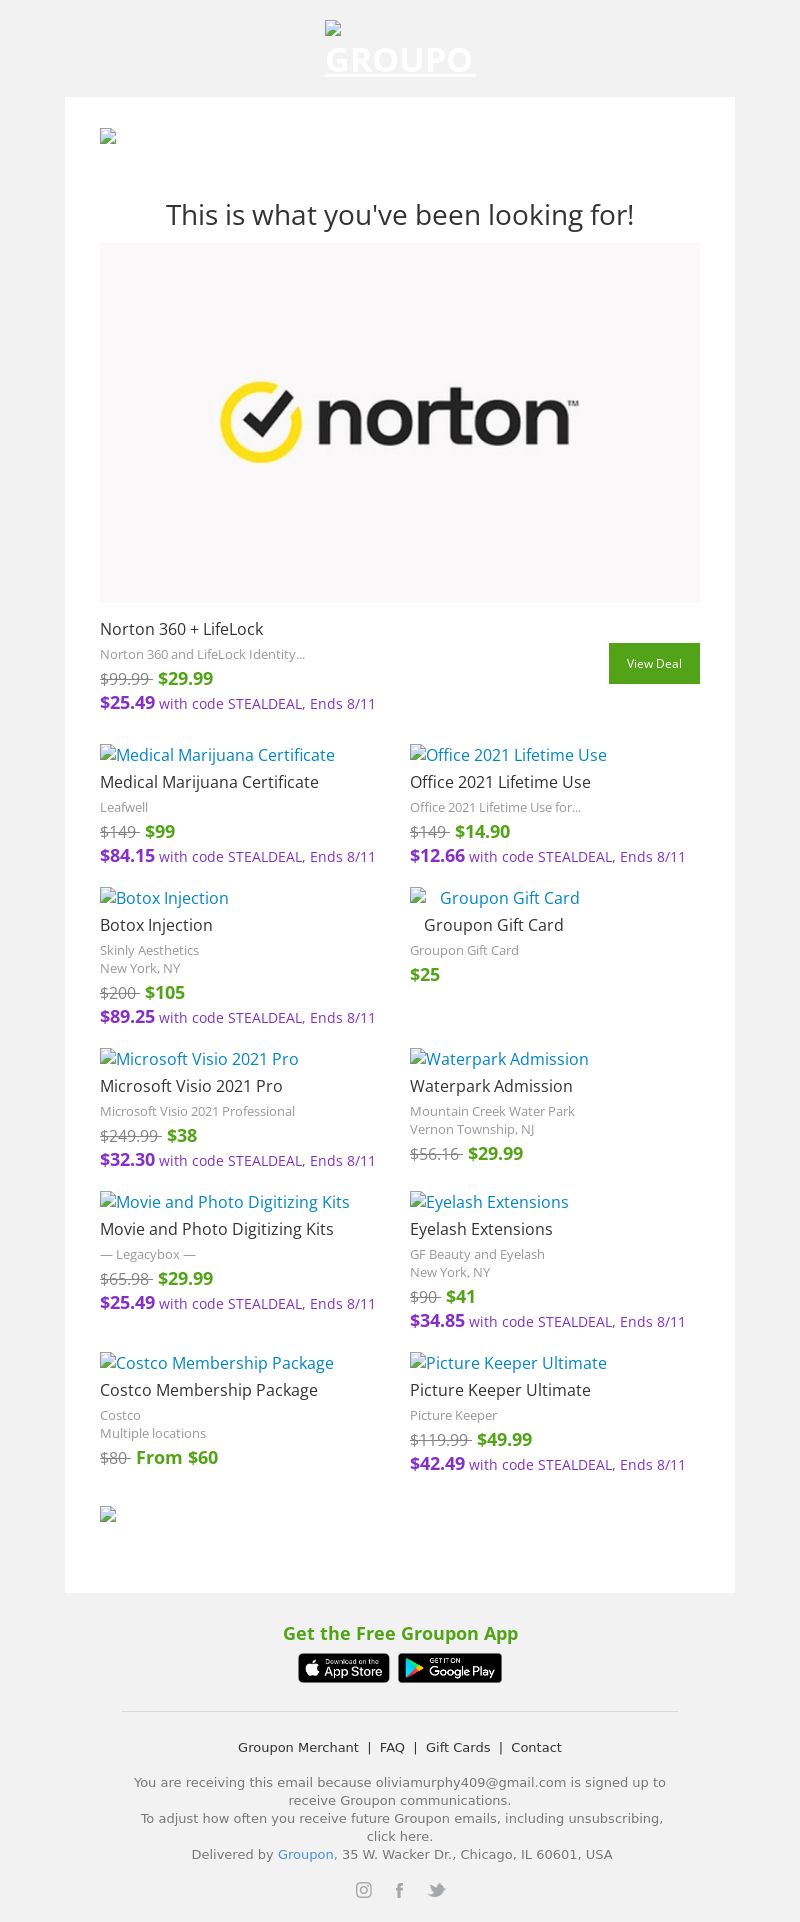Open the Microsoft Visio 2021 Pro image link
This screenshot has width=800, height=1922.
coord(199,1059)
